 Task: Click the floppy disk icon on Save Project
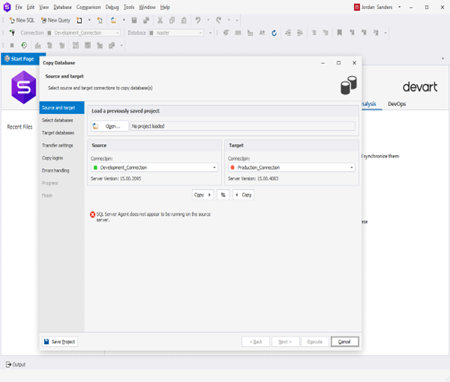coord(47,342)
